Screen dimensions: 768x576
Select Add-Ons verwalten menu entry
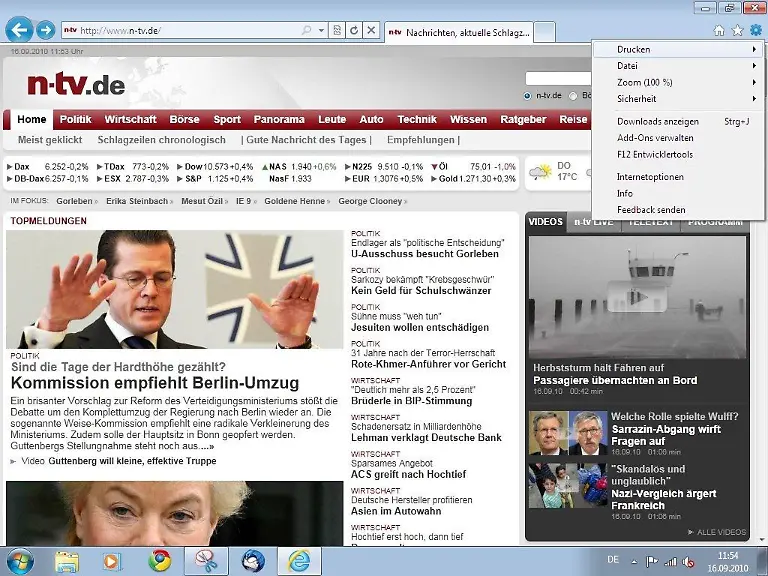point(655,138)
